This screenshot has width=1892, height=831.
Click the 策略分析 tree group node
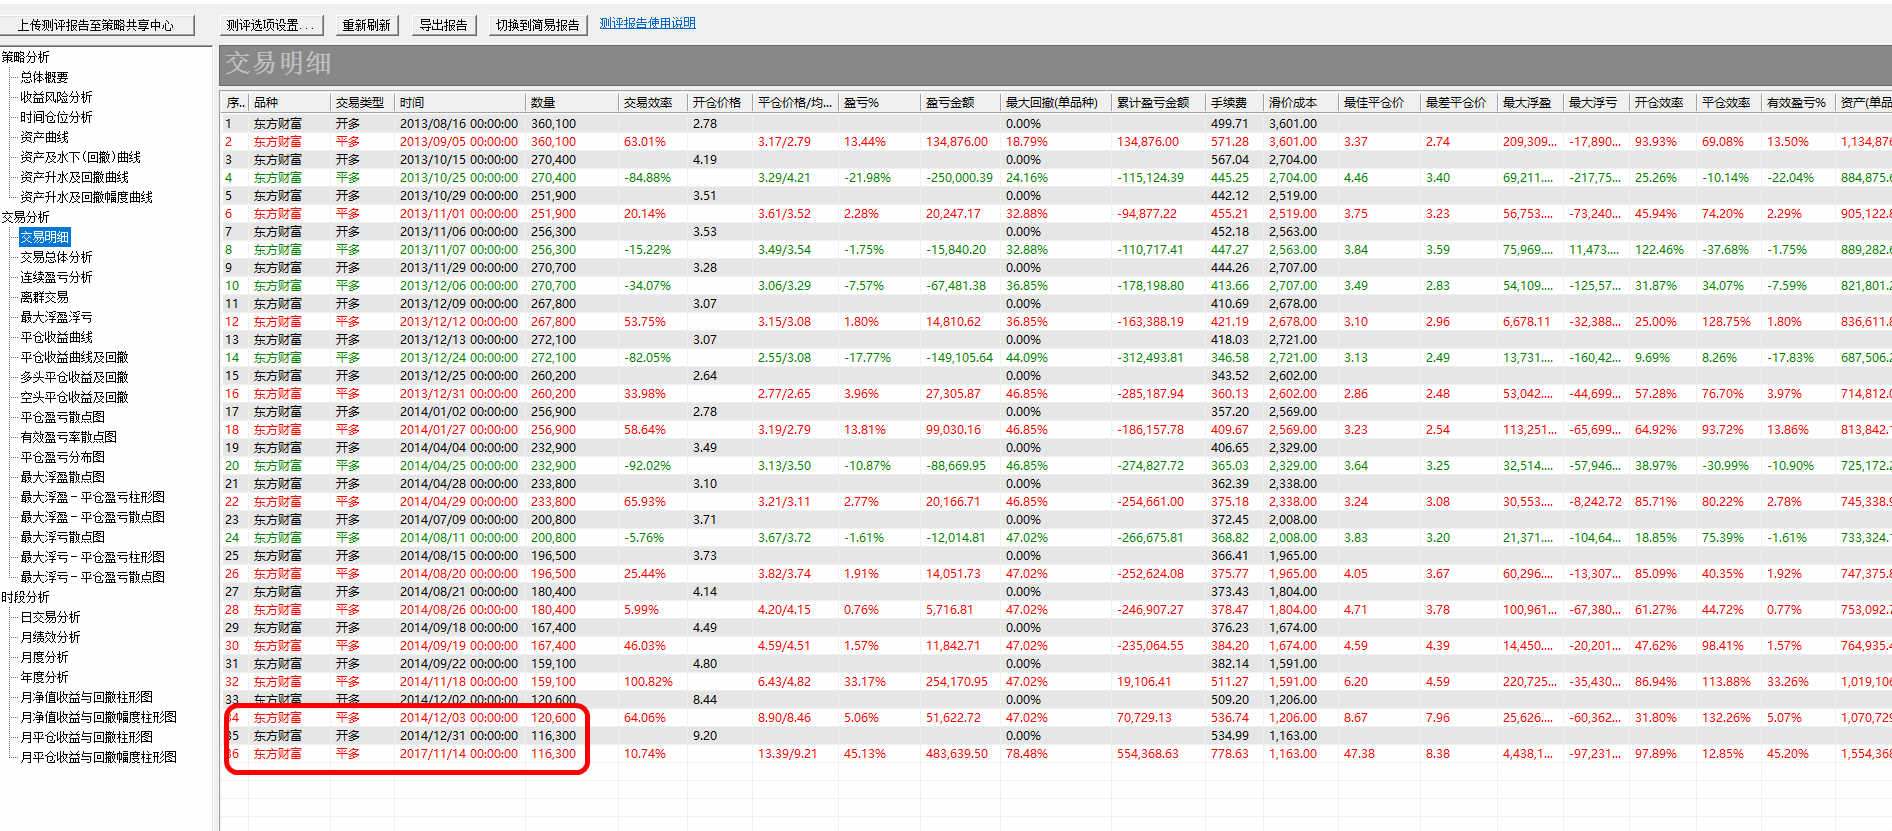(26, 57)
